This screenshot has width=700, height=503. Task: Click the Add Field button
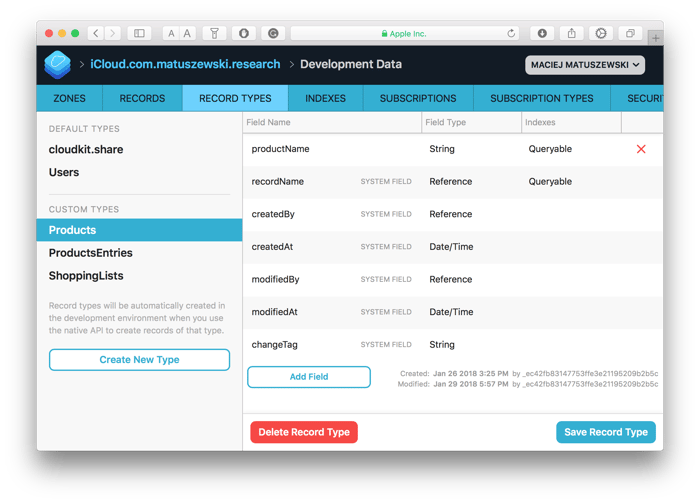309,377
